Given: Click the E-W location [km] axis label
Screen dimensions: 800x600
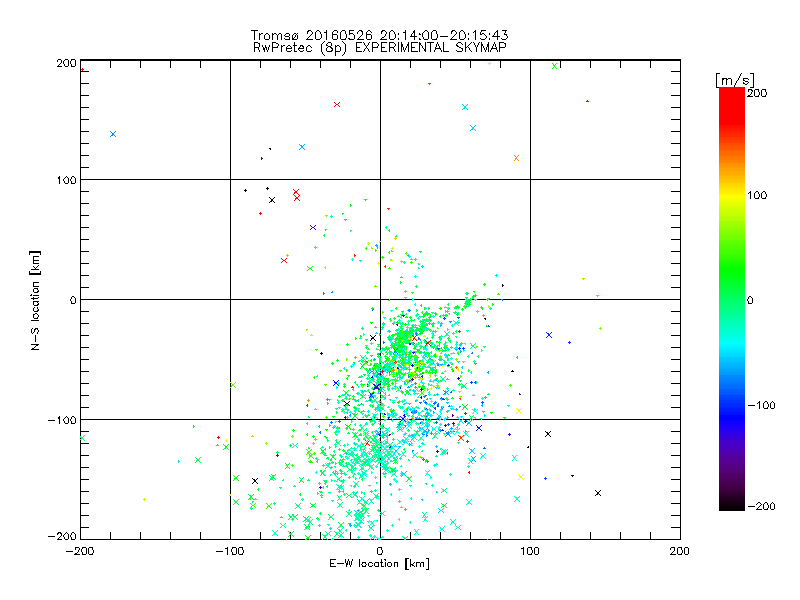Looking at the screenshot, I should (x=379, y=564).
